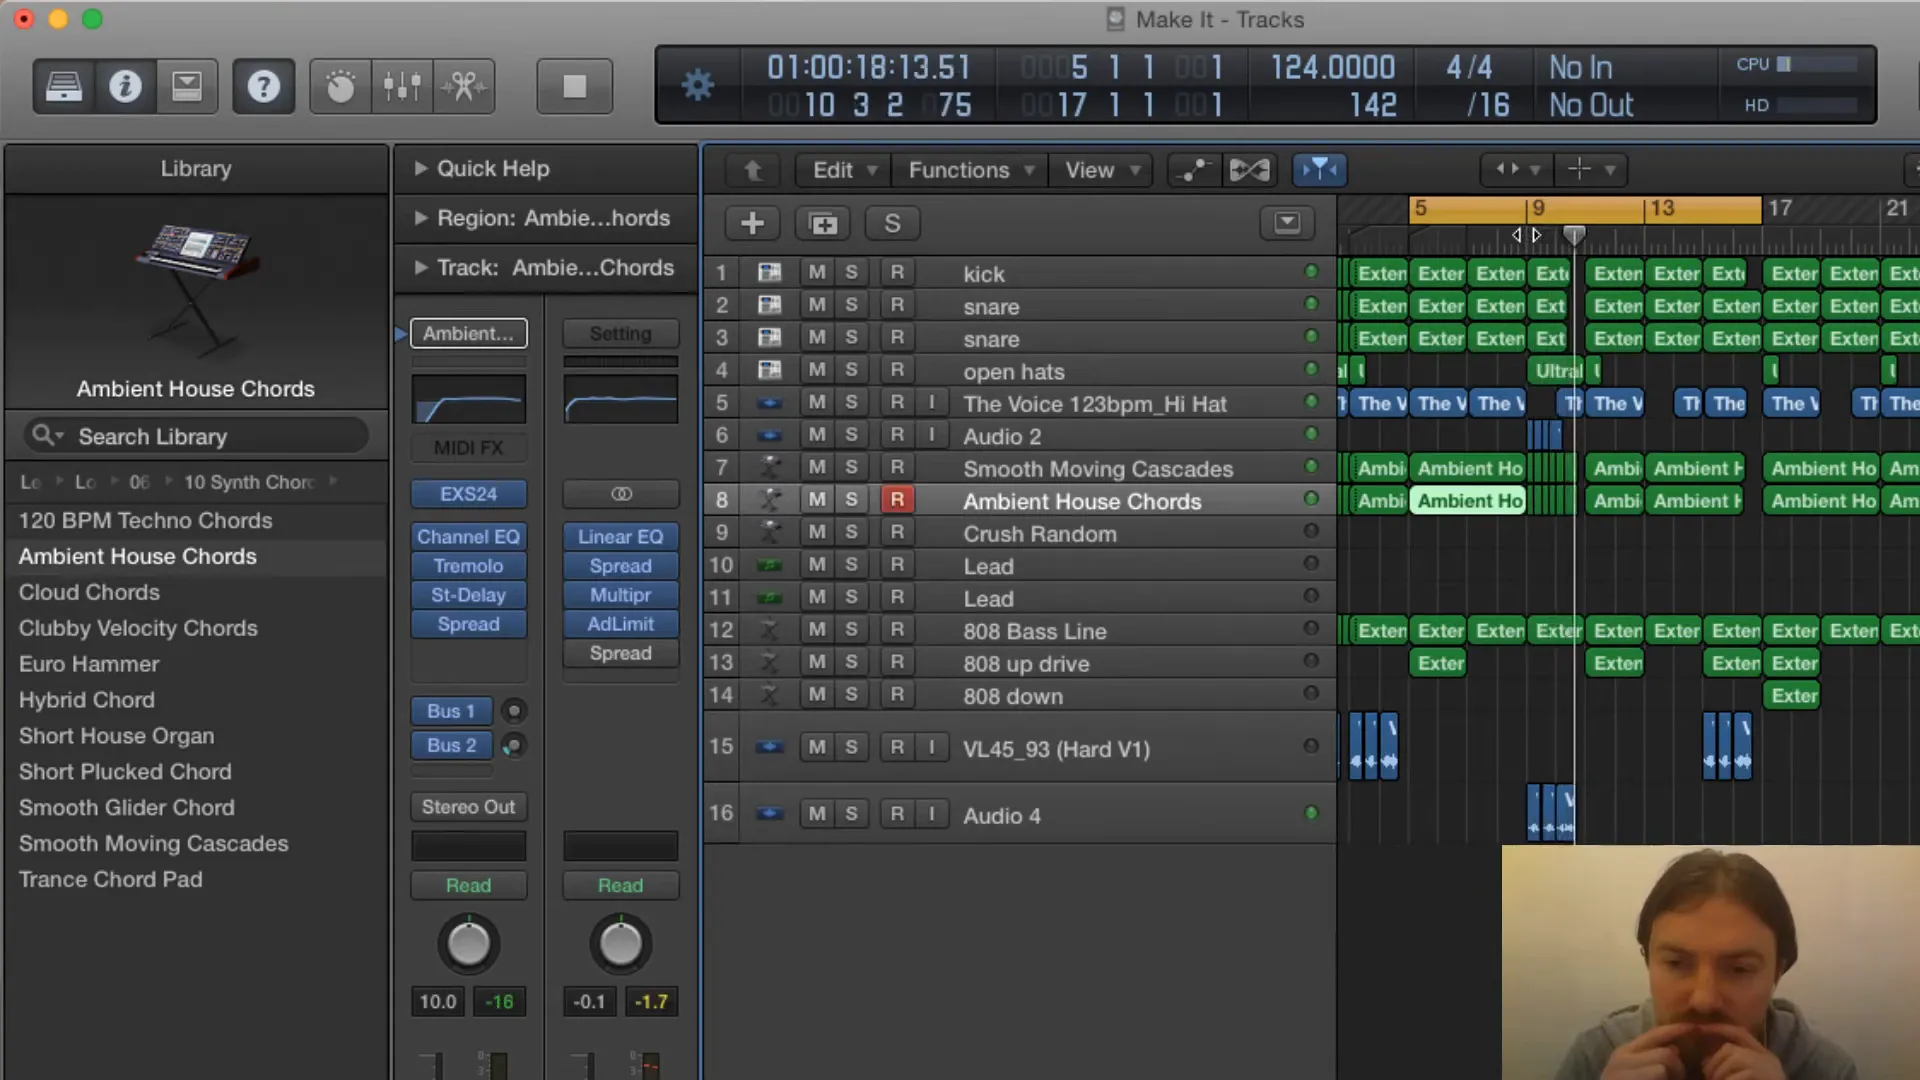Record-enable the Audio 4 track

pos(897,814)
